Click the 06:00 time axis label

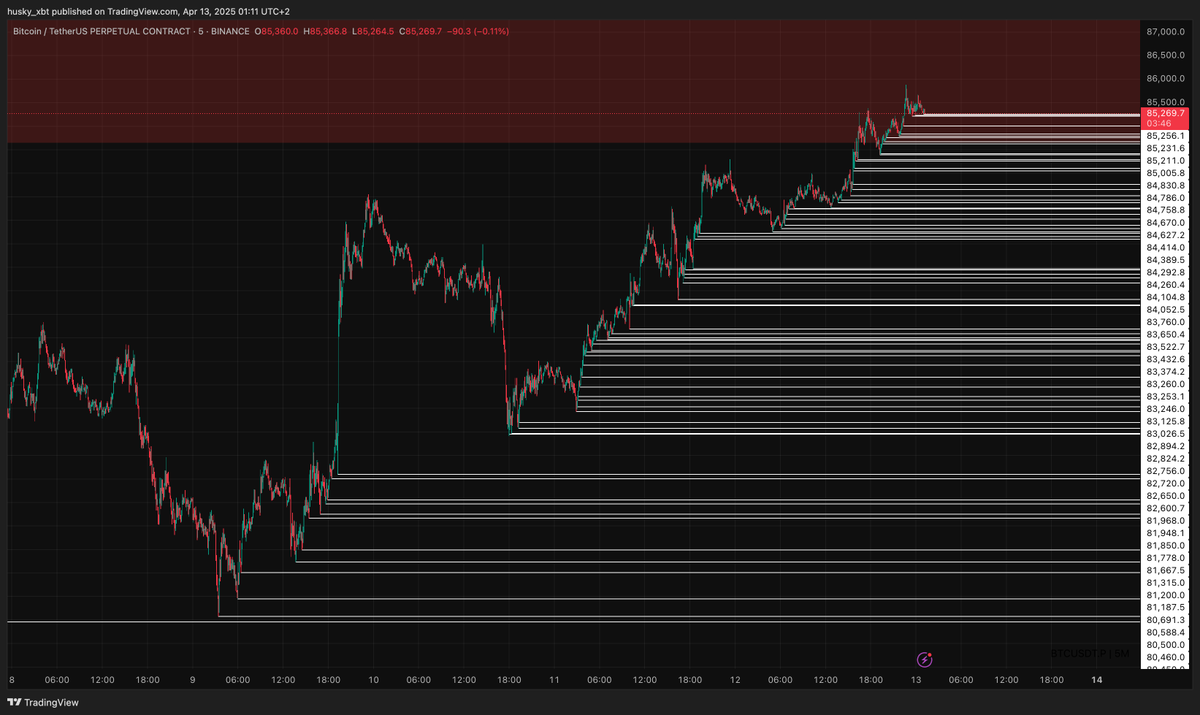(x=57, y=679)
